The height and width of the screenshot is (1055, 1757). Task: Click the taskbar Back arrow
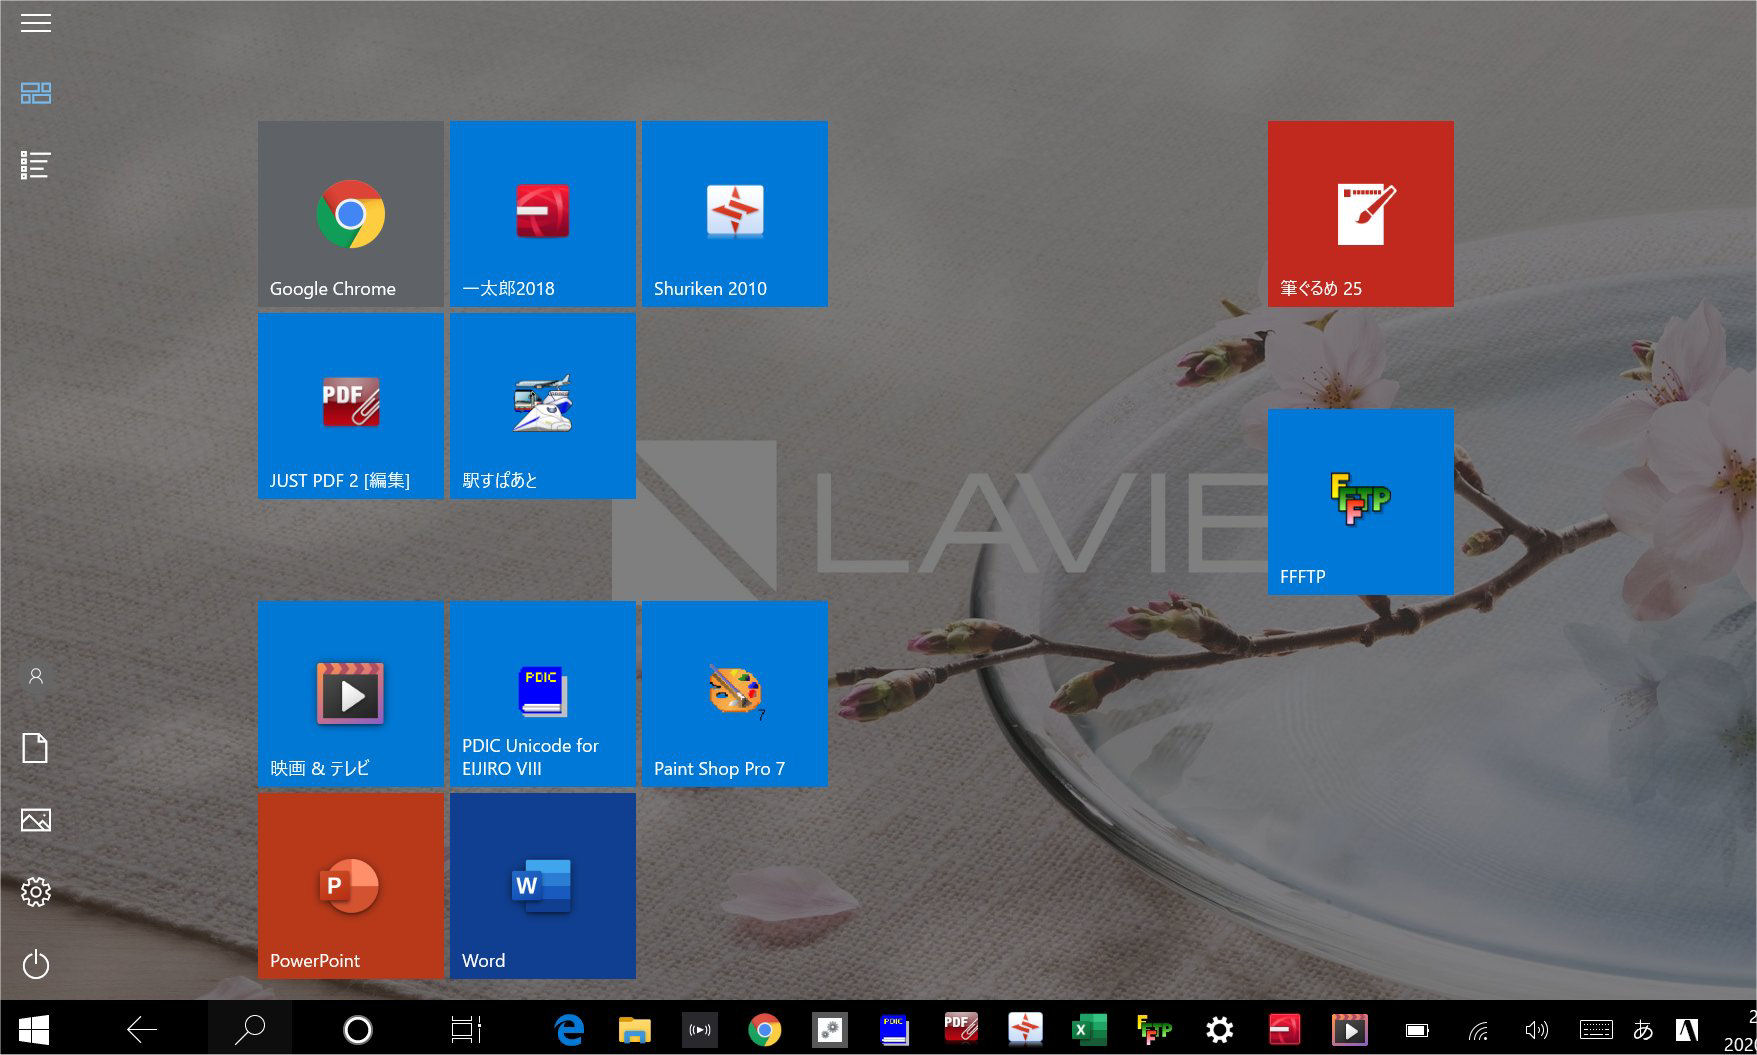tap(141, 1029)
